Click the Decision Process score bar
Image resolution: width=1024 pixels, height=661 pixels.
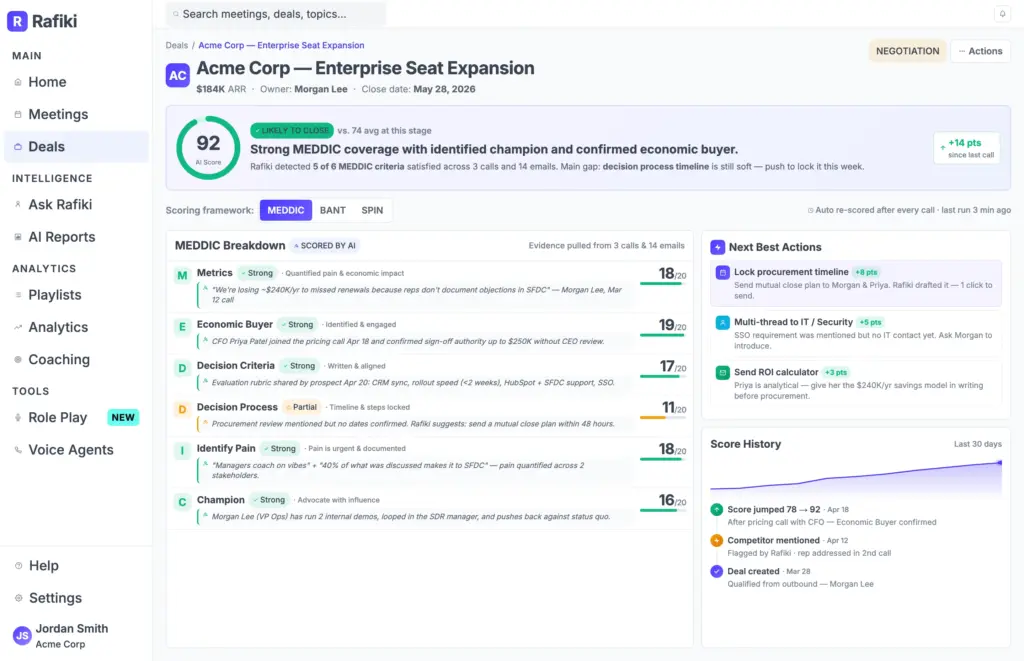click(x=663, y=417)
